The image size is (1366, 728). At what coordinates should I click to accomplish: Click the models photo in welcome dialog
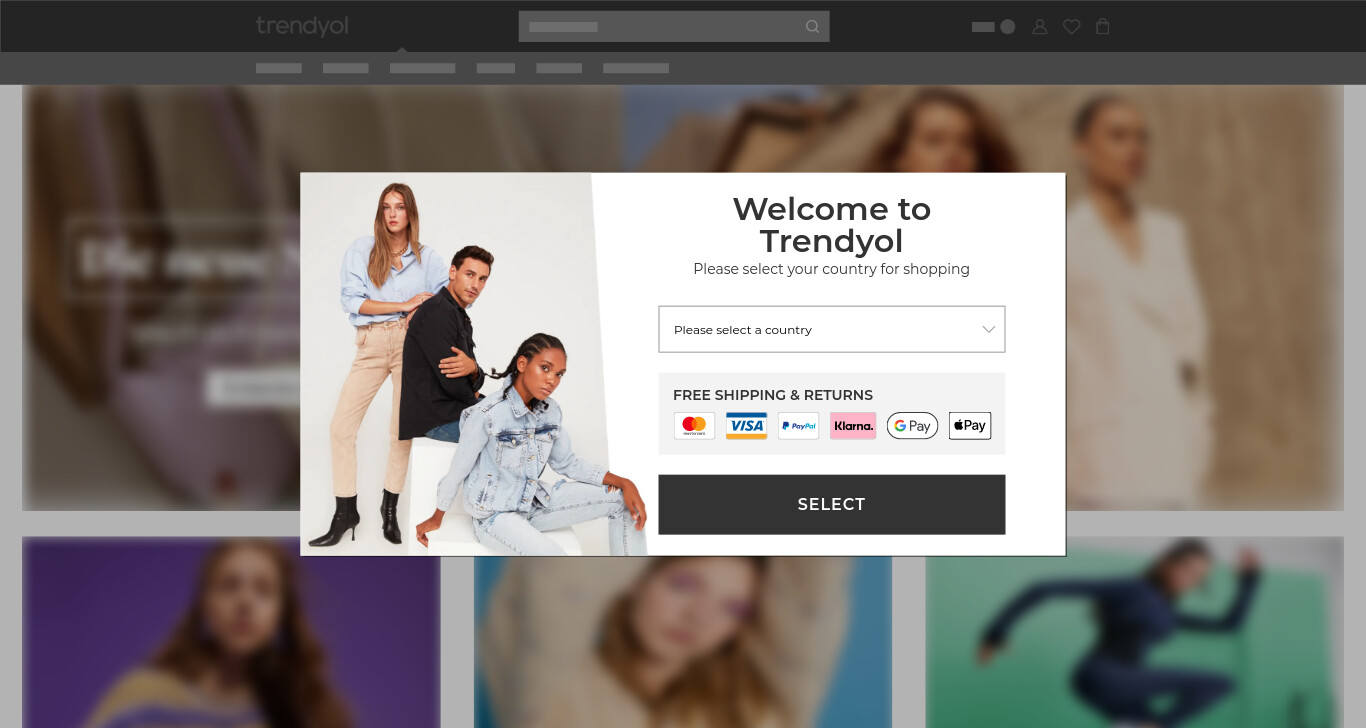(475, 364)
